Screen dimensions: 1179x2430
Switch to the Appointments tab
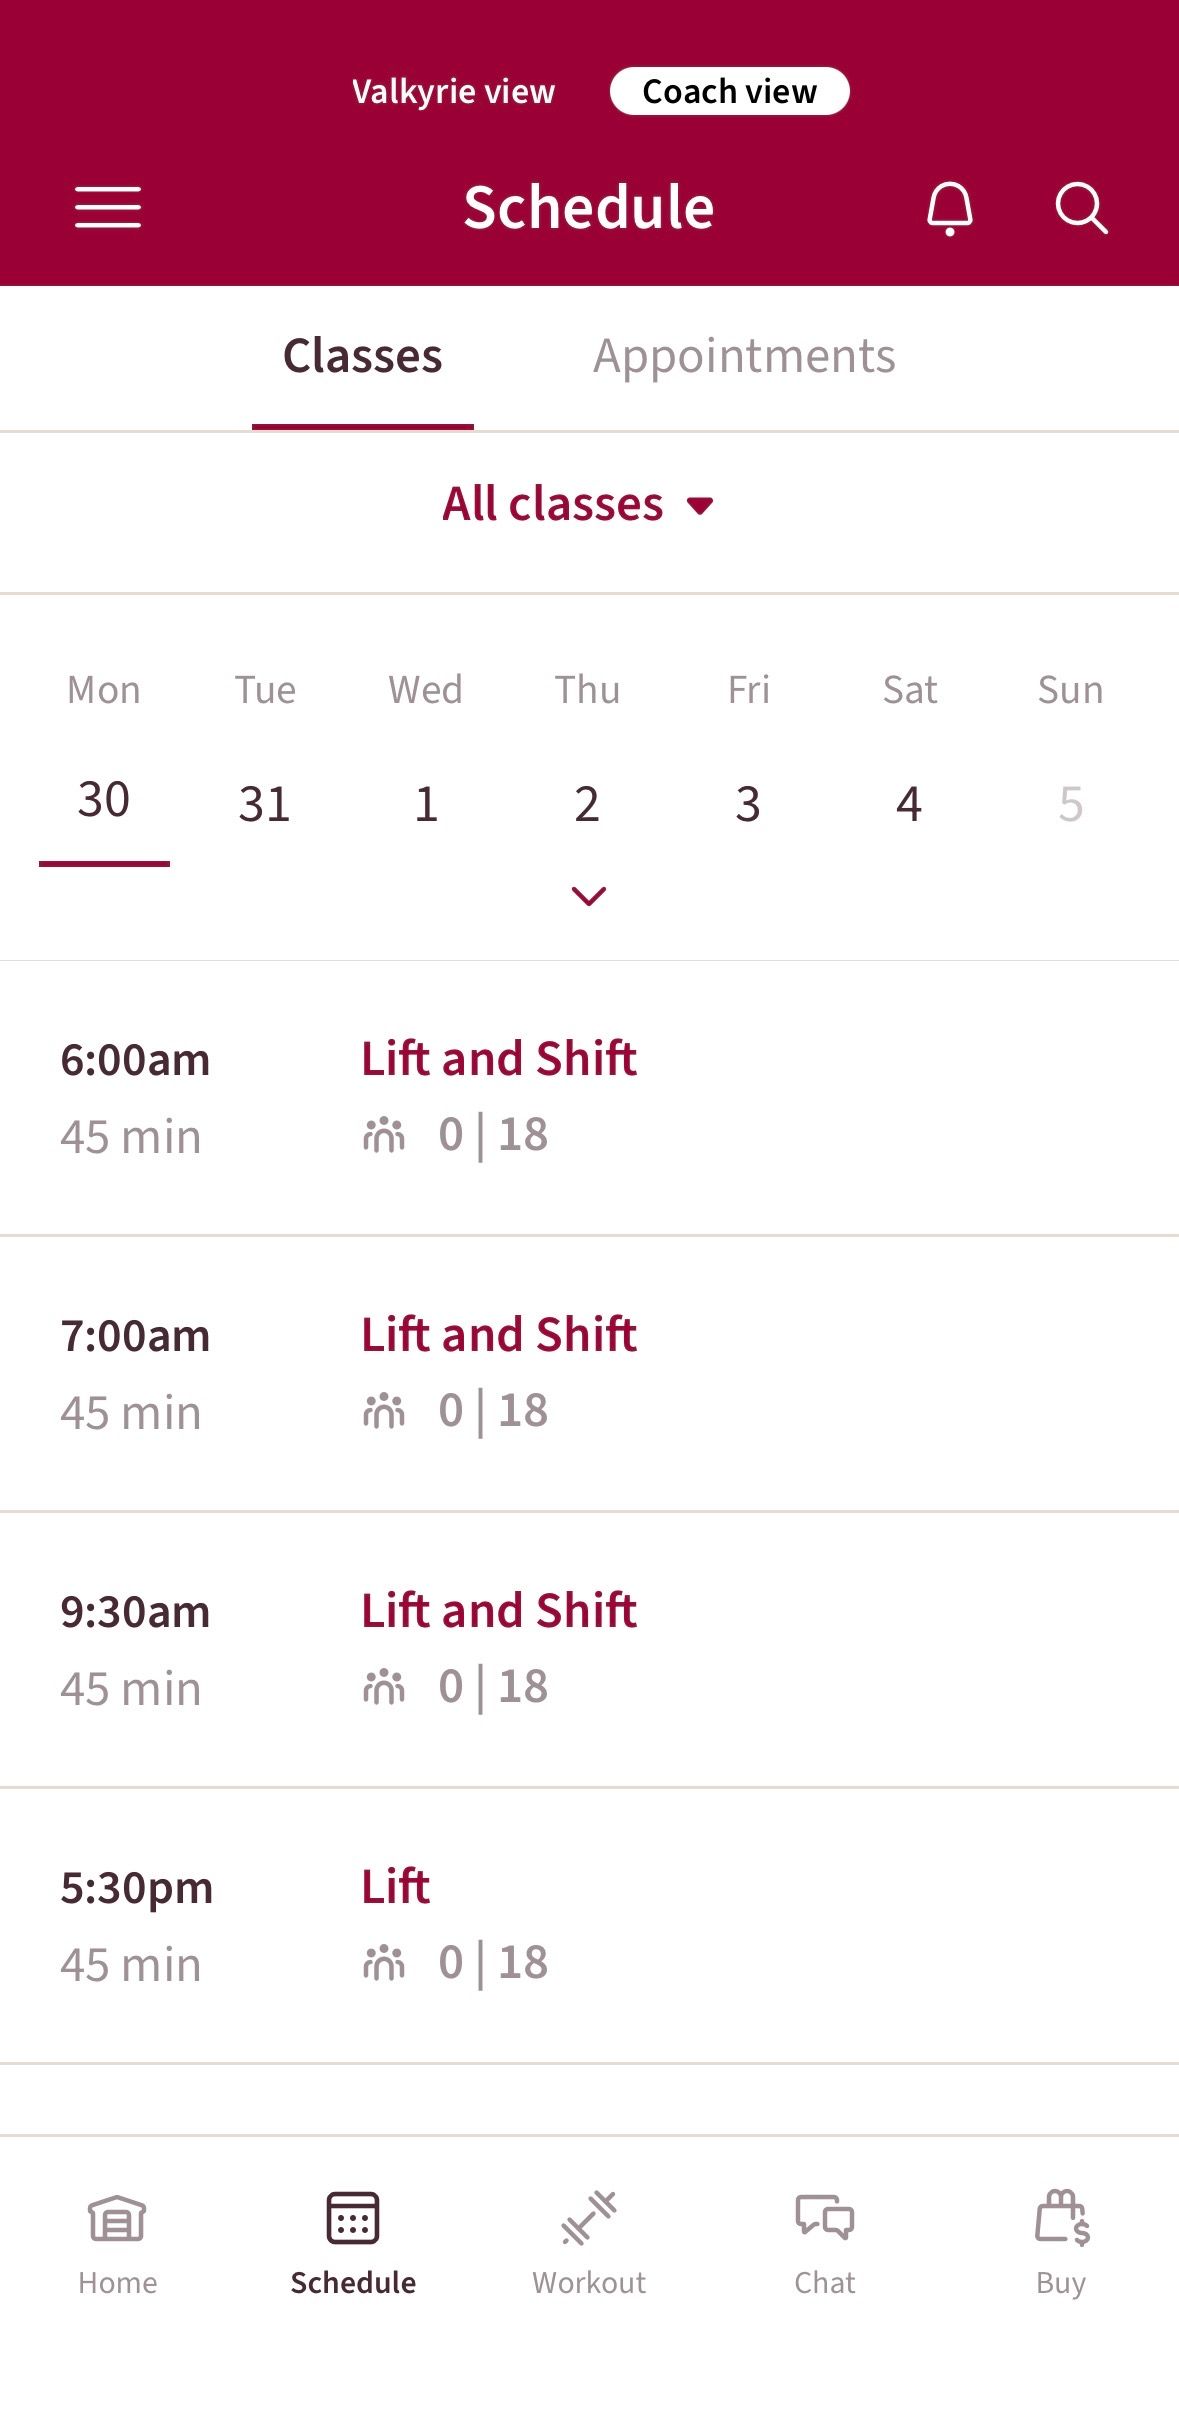tap(744, 357)
